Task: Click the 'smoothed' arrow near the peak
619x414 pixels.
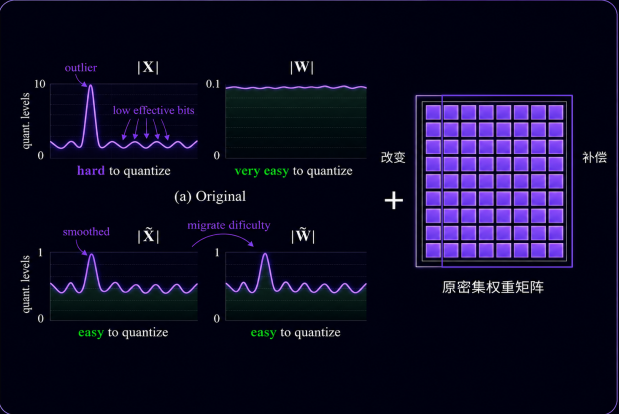Action: point(81,248)
